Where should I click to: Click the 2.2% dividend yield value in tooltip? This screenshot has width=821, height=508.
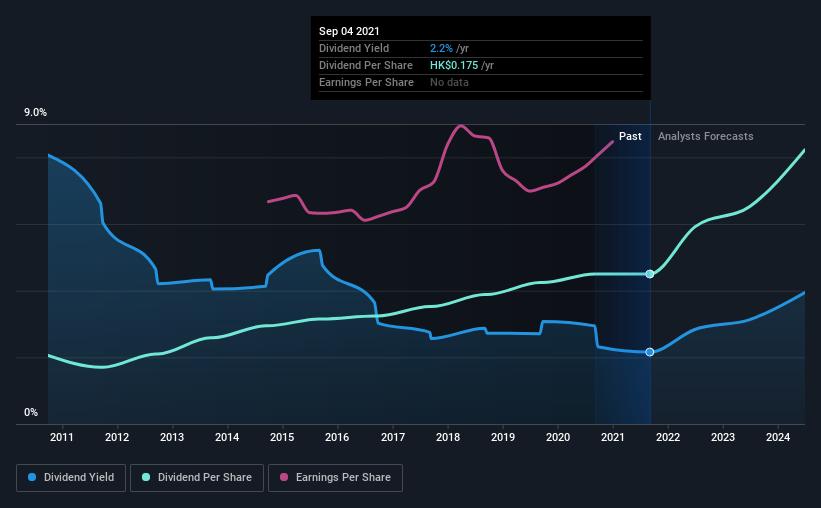(x=441, y=49)
